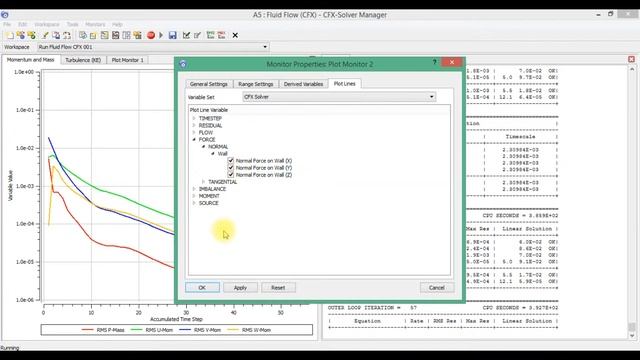This screenshot has width=640, height=360.
Task: Close the Monitor Properties dialog
Action: click(x=452, y=62)
